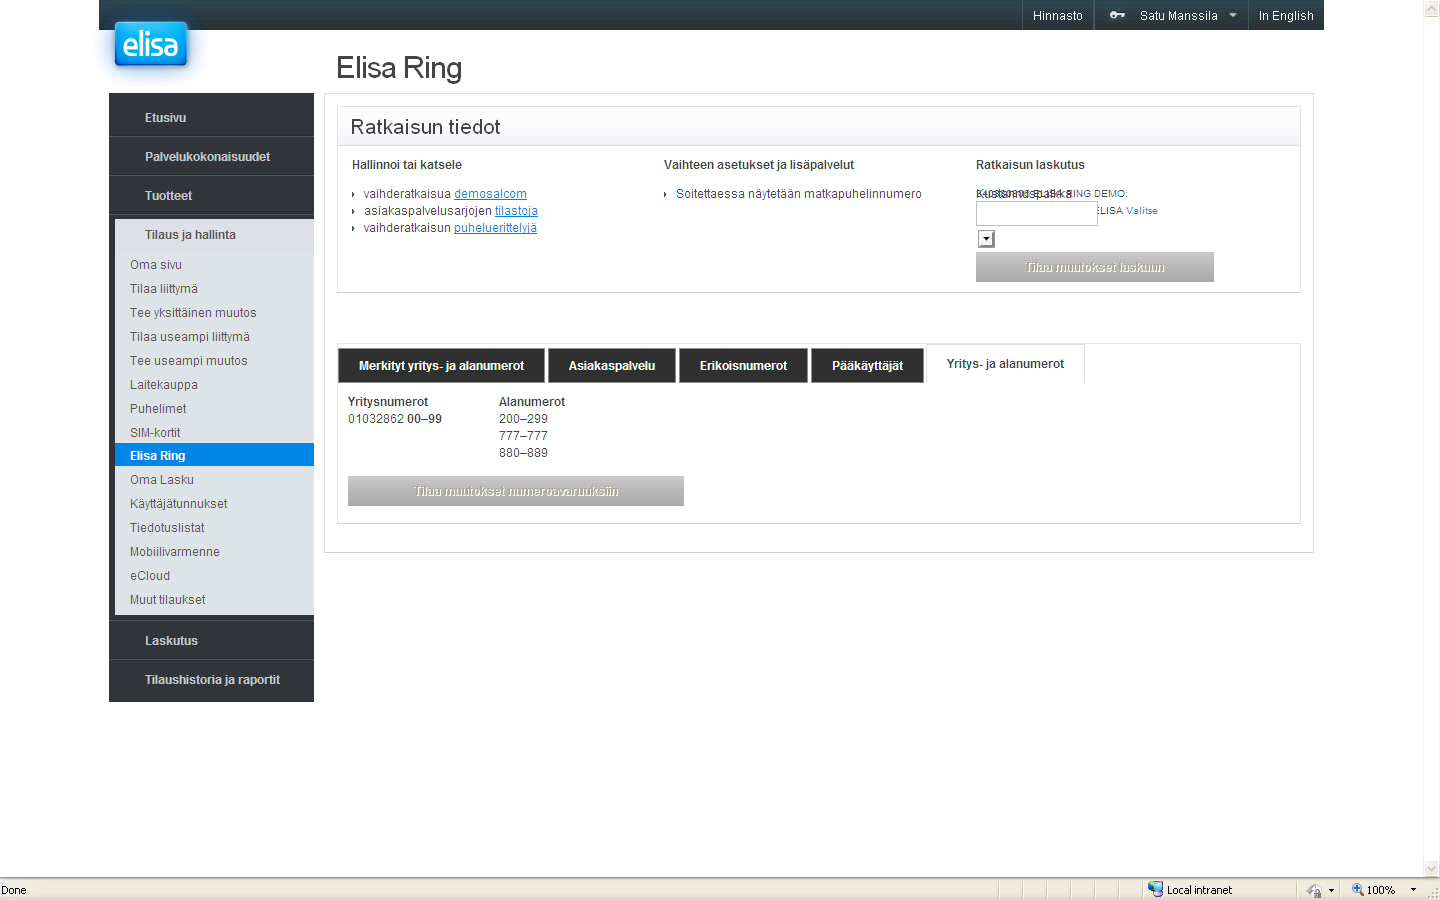Open the Satu Manssila user dropdown arrow

1233,15
